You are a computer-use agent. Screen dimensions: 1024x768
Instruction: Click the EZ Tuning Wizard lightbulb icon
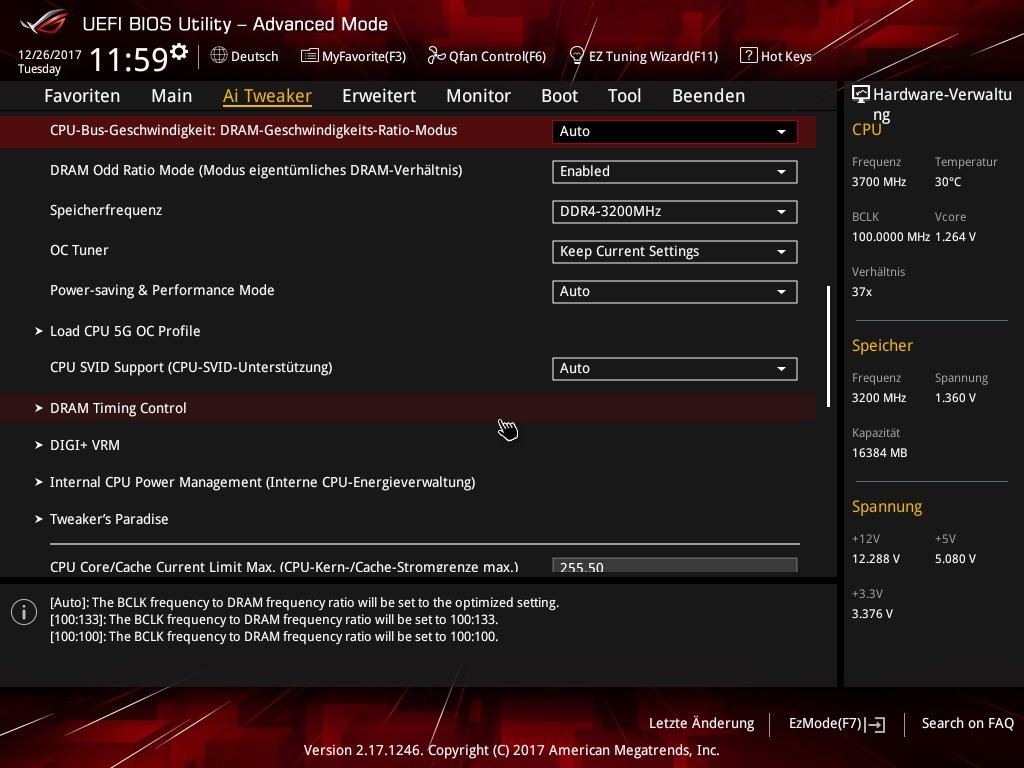pos(577,56)
